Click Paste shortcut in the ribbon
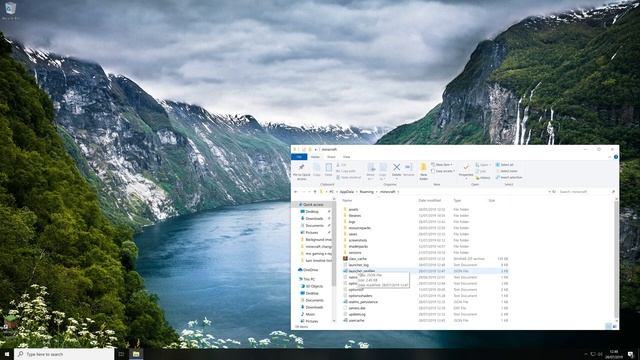 tap(349, 177)
